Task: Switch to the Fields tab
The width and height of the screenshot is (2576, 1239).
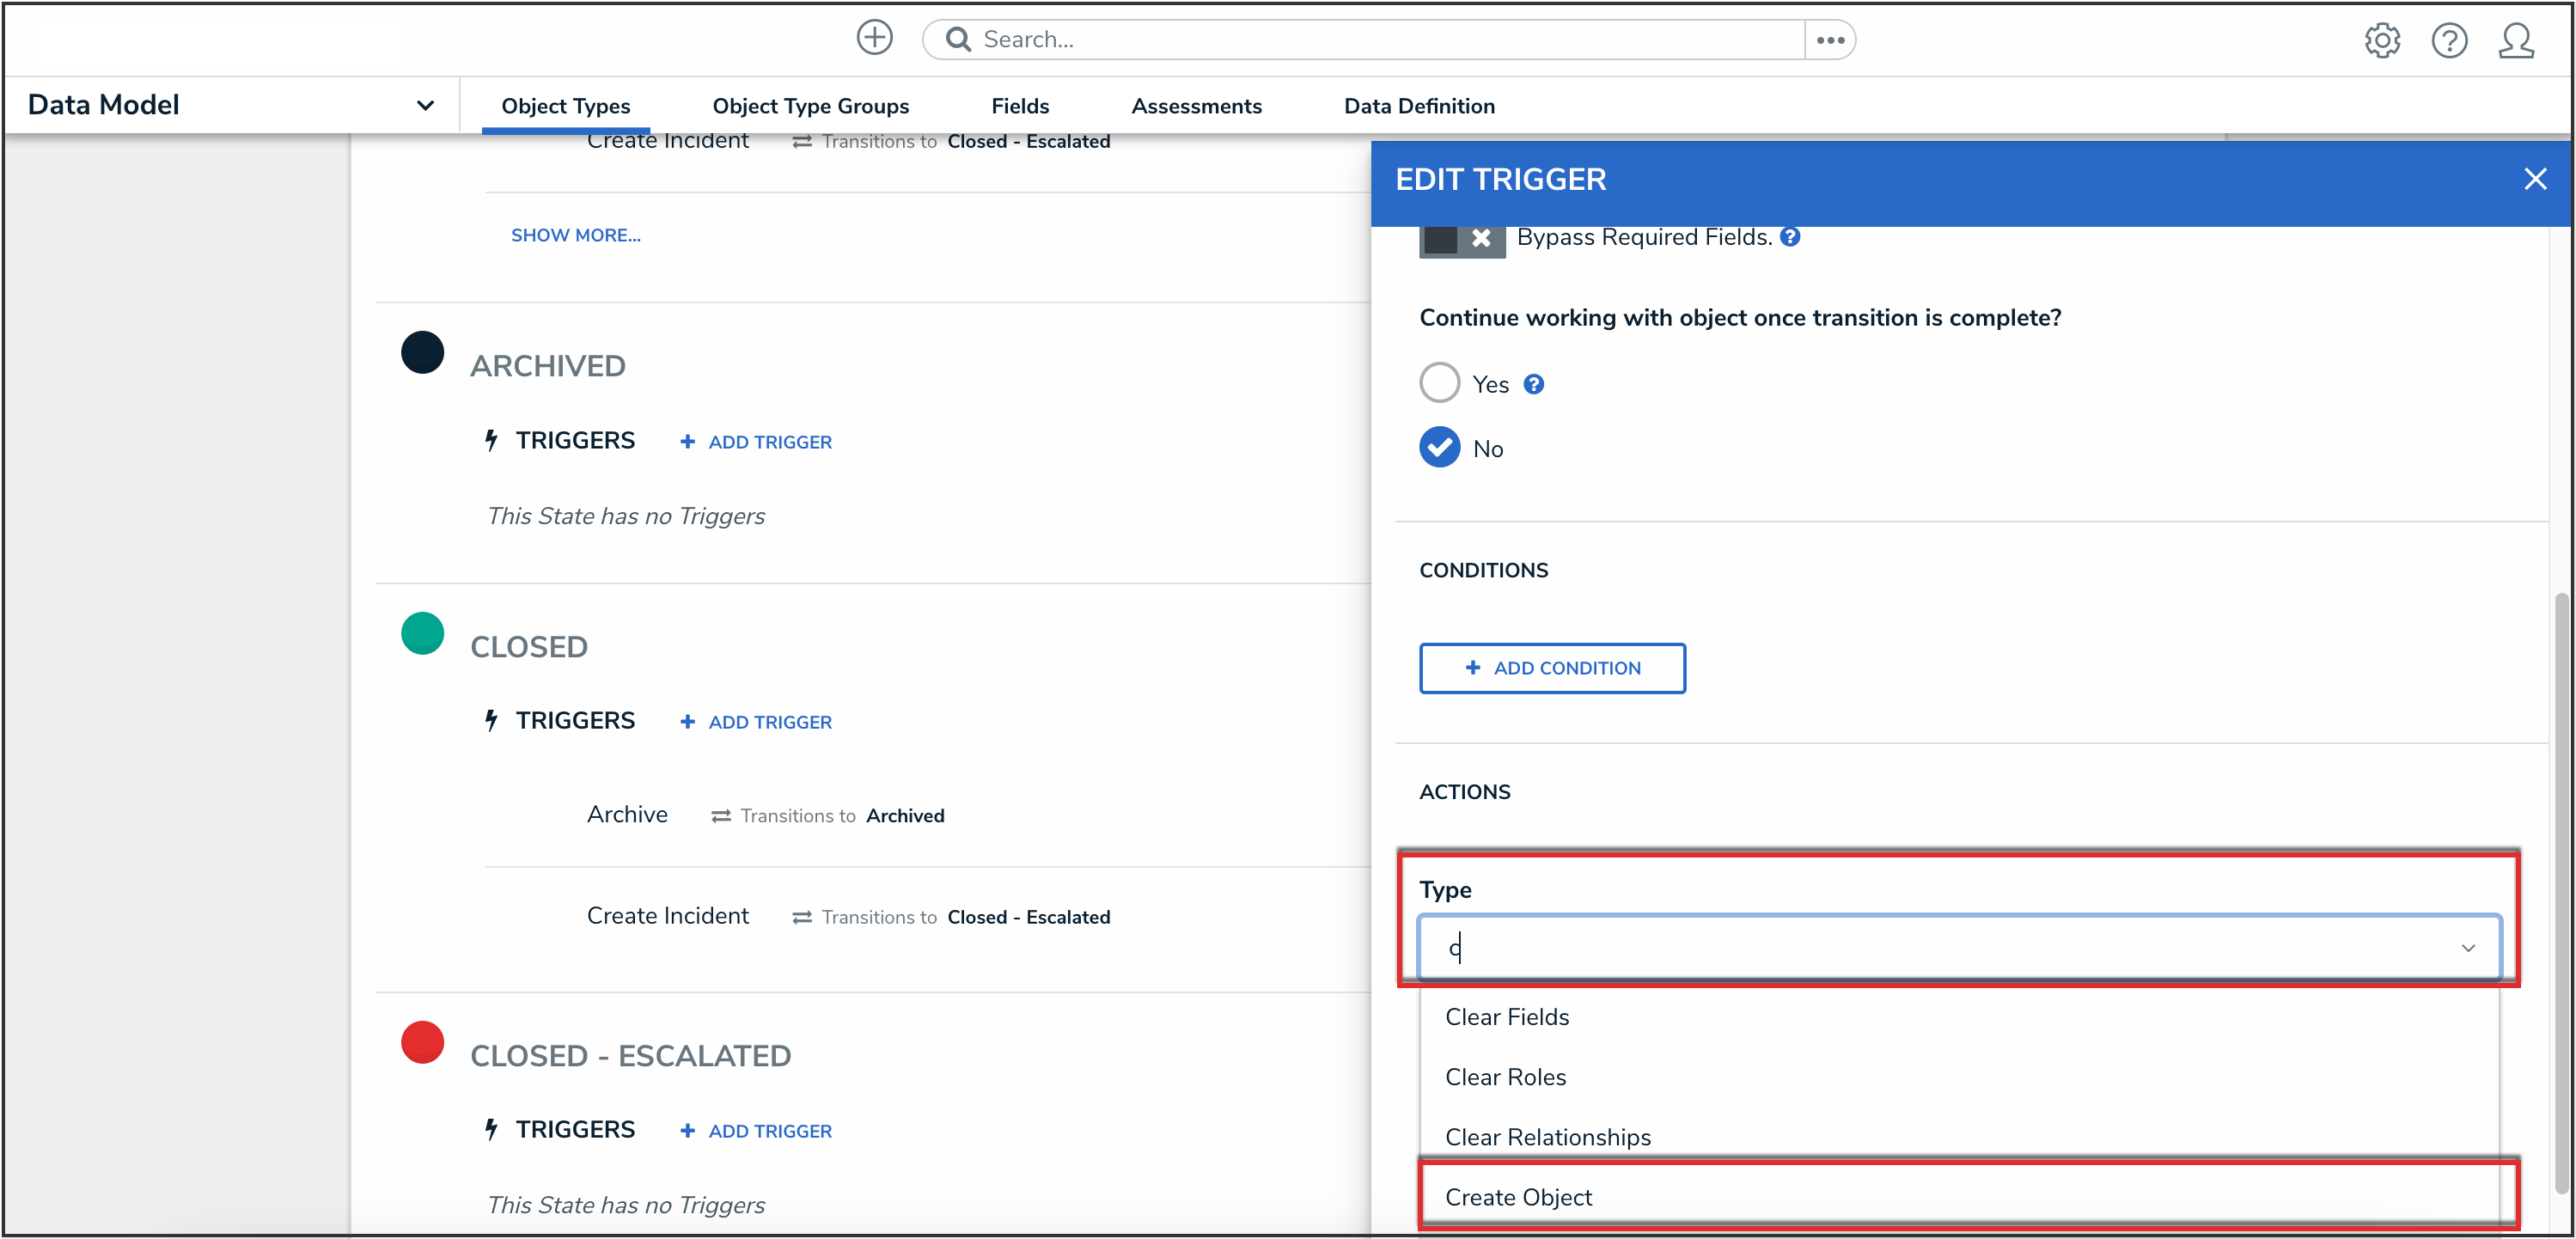Action: (x=1019, y=106)
